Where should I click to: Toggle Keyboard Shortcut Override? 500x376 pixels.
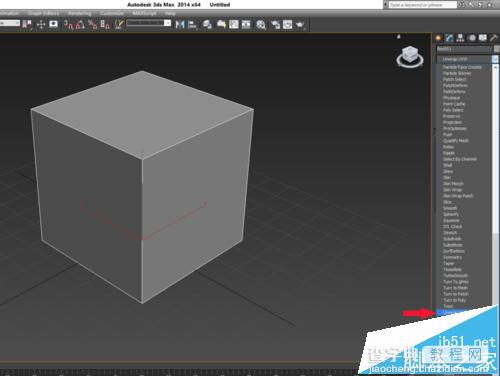point(53,24)
